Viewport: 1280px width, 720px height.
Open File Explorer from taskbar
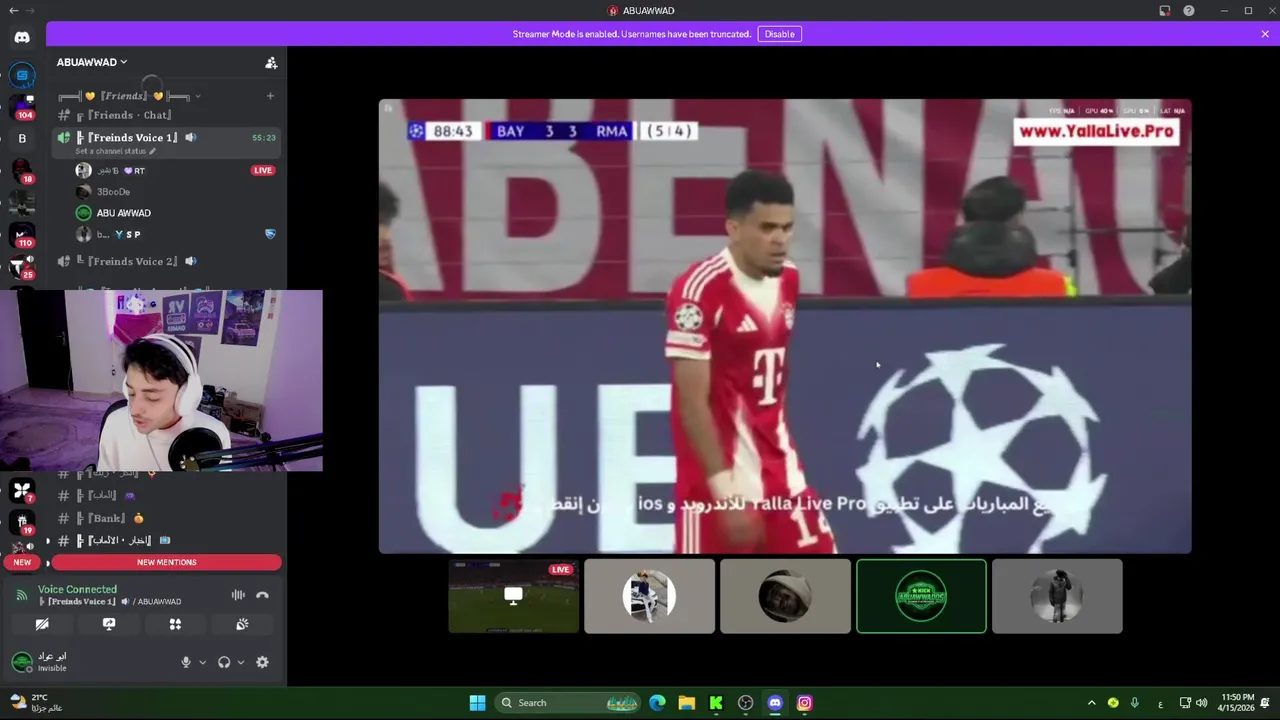[x=686, y=703]
